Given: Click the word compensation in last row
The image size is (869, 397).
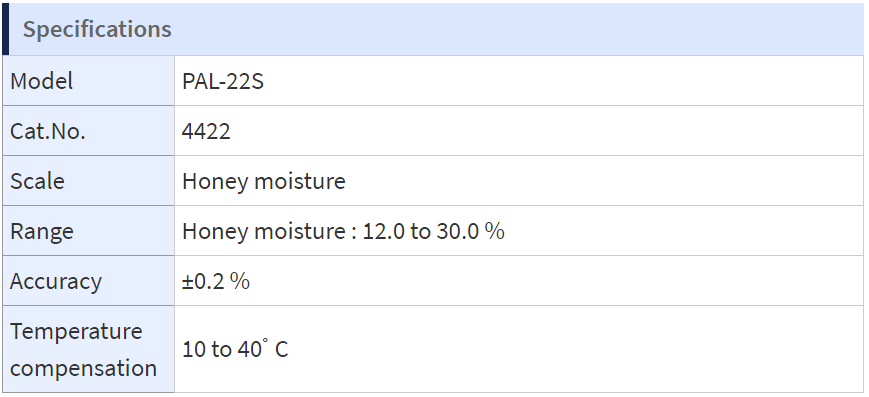Looking at the screenshot, I should [x=84, y=368].
